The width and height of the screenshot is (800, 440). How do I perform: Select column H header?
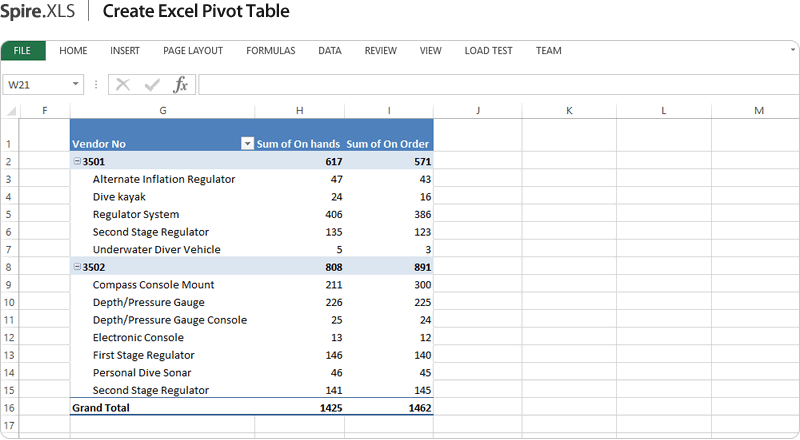[x=300, y=110]
